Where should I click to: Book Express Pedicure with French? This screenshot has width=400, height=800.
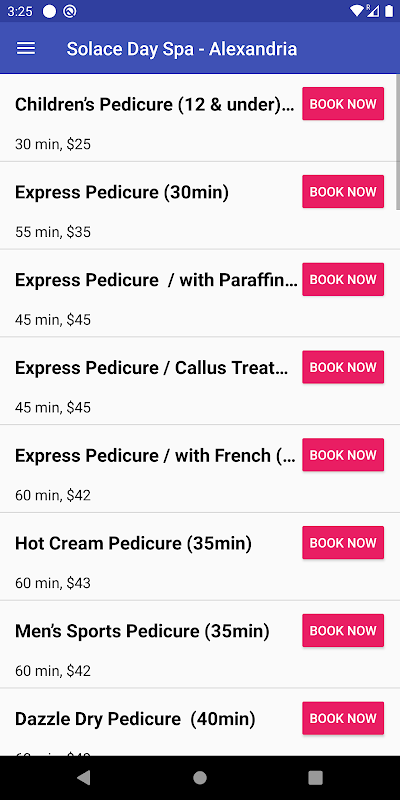pos(343,455)
